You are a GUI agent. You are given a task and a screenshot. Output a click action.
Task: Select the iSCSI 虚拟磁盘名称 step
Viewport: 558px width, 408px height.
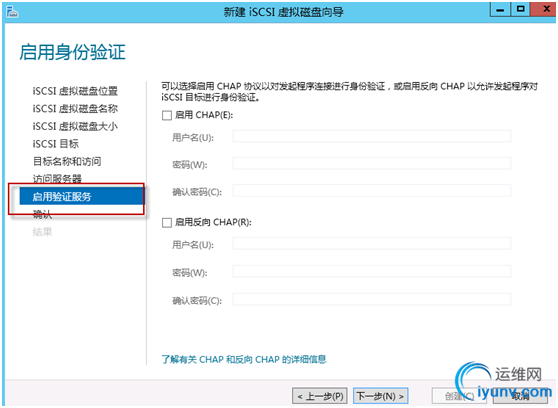click(x=75, y=109)
